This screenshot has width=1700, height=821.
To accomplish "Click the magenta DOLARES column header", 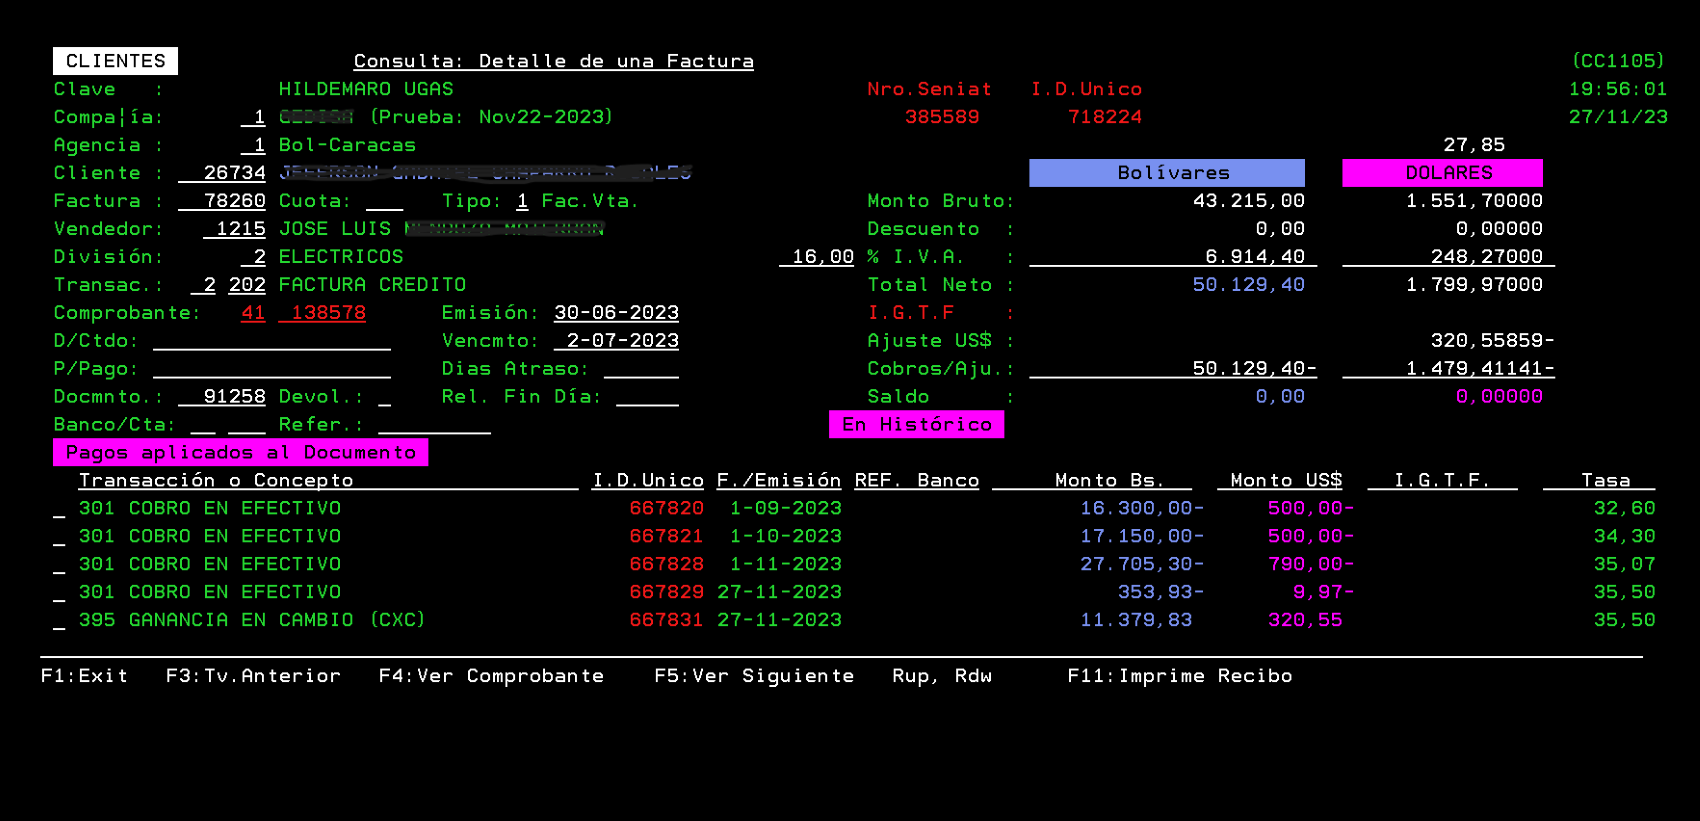I will pos(1442,173).
